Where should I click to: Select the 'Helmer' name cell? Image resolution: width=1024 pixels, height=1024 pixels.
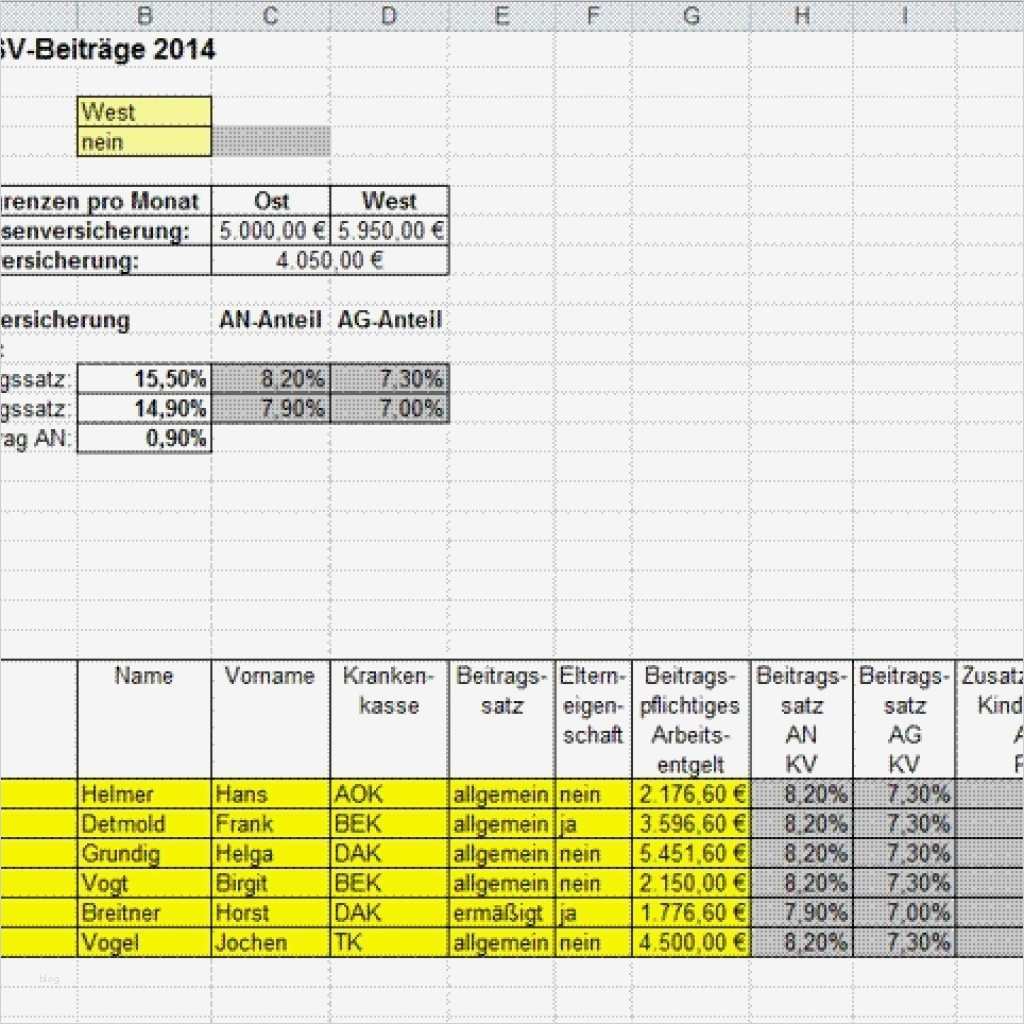pyautogui.click(x=144, y=794)
